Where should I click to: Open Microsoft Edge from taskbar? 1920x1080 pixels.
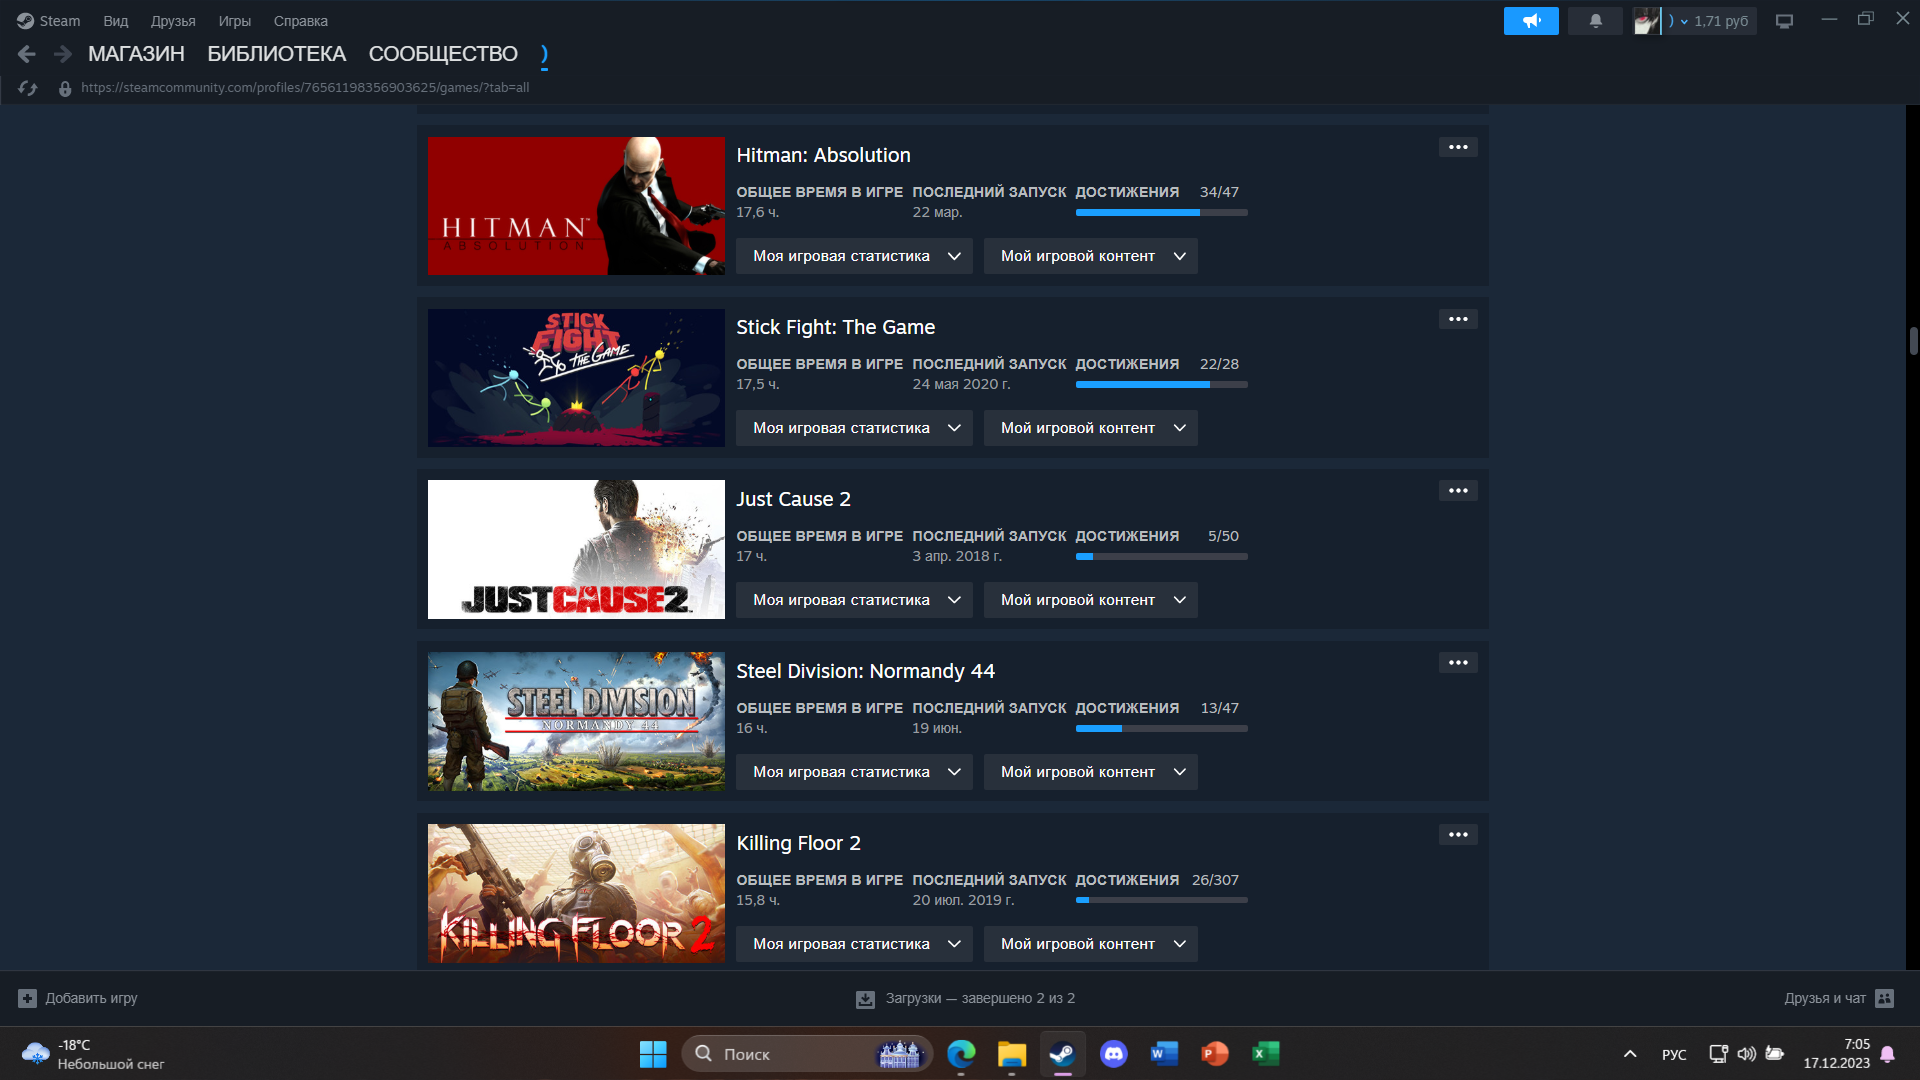tap(961, 1054)
